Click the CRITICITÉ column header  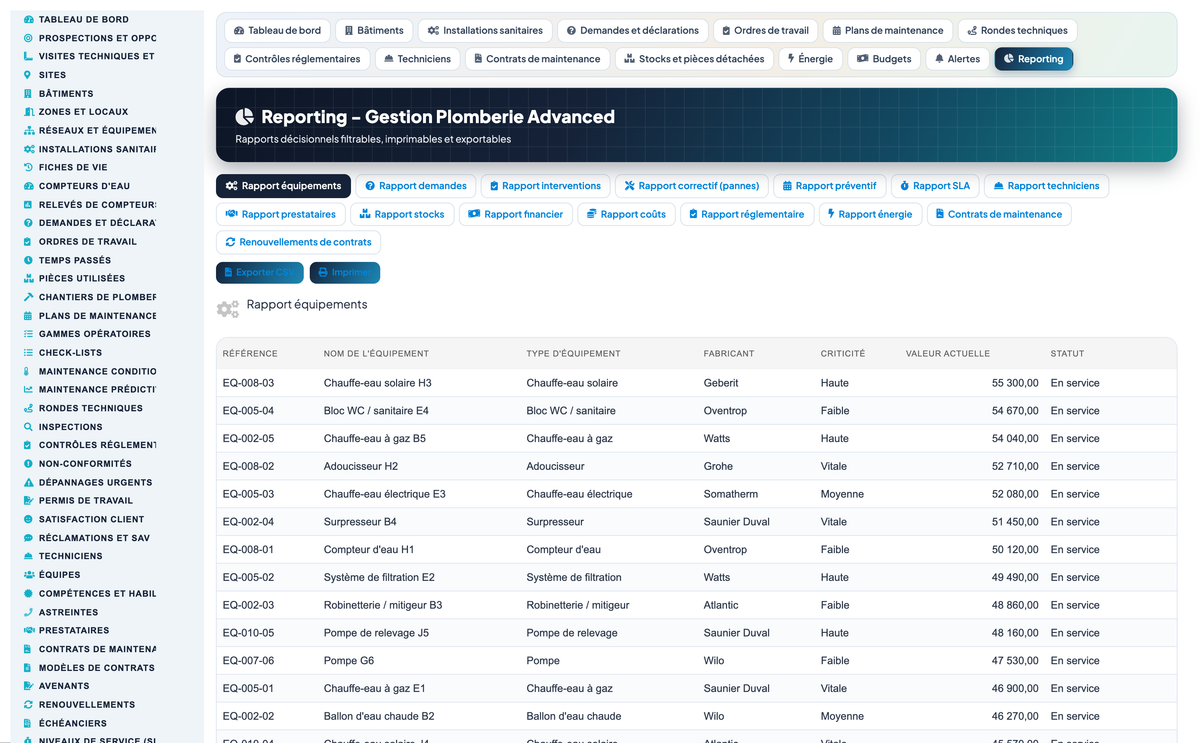pos(843,353)
